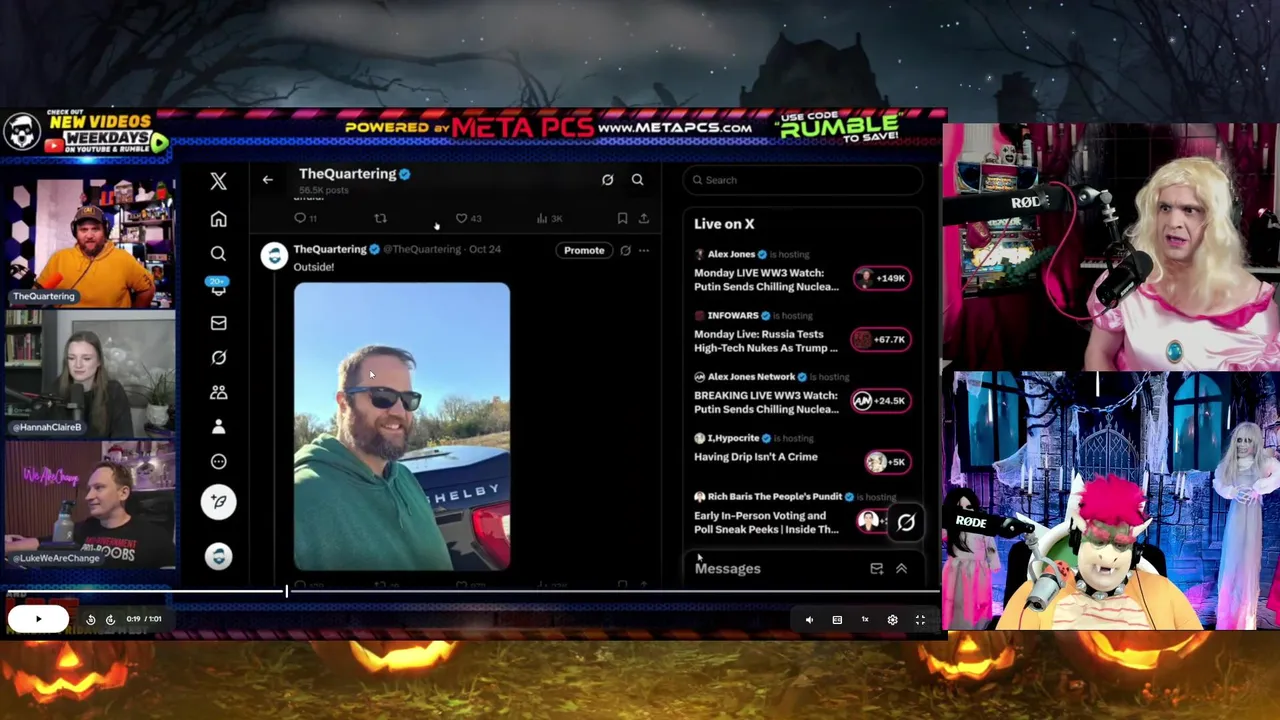This screenshot has width=1280, height=720.
Task: Open Profile person icon in sidebar
Action: [218, 427]
